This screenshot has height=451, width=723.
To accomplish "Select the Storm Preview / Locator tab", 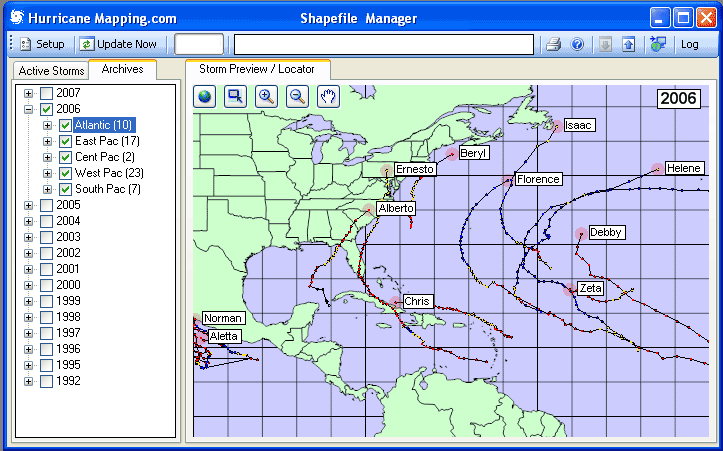I will 257,69.
